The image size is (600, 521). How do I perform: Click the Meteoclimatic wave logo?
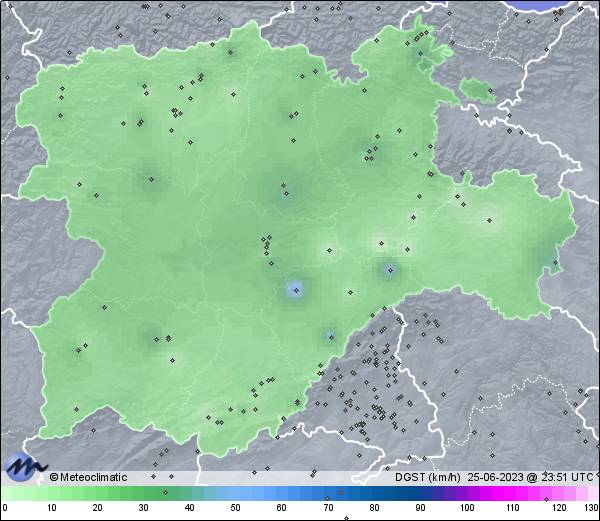[x=25, y=467]
